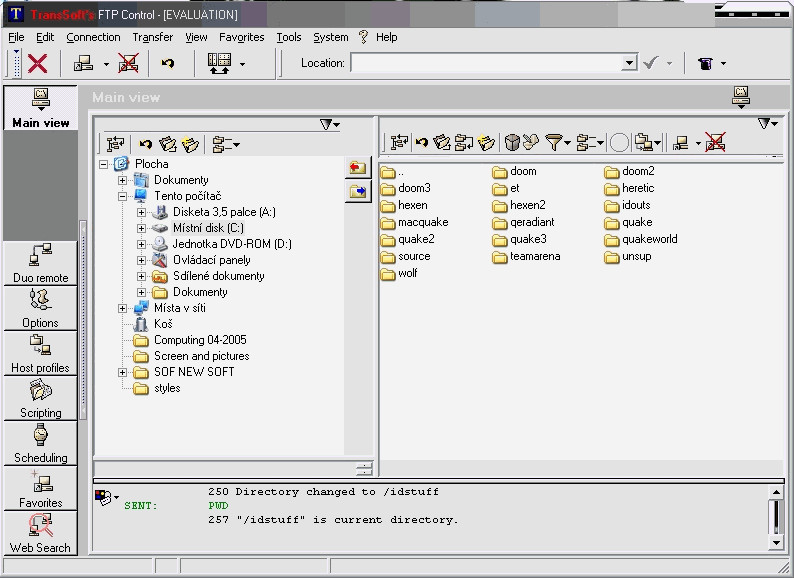The width and height of the screenshot is (794, 578).
Task: Click the connect icon in main toolbar
Action: pos(84,63)
